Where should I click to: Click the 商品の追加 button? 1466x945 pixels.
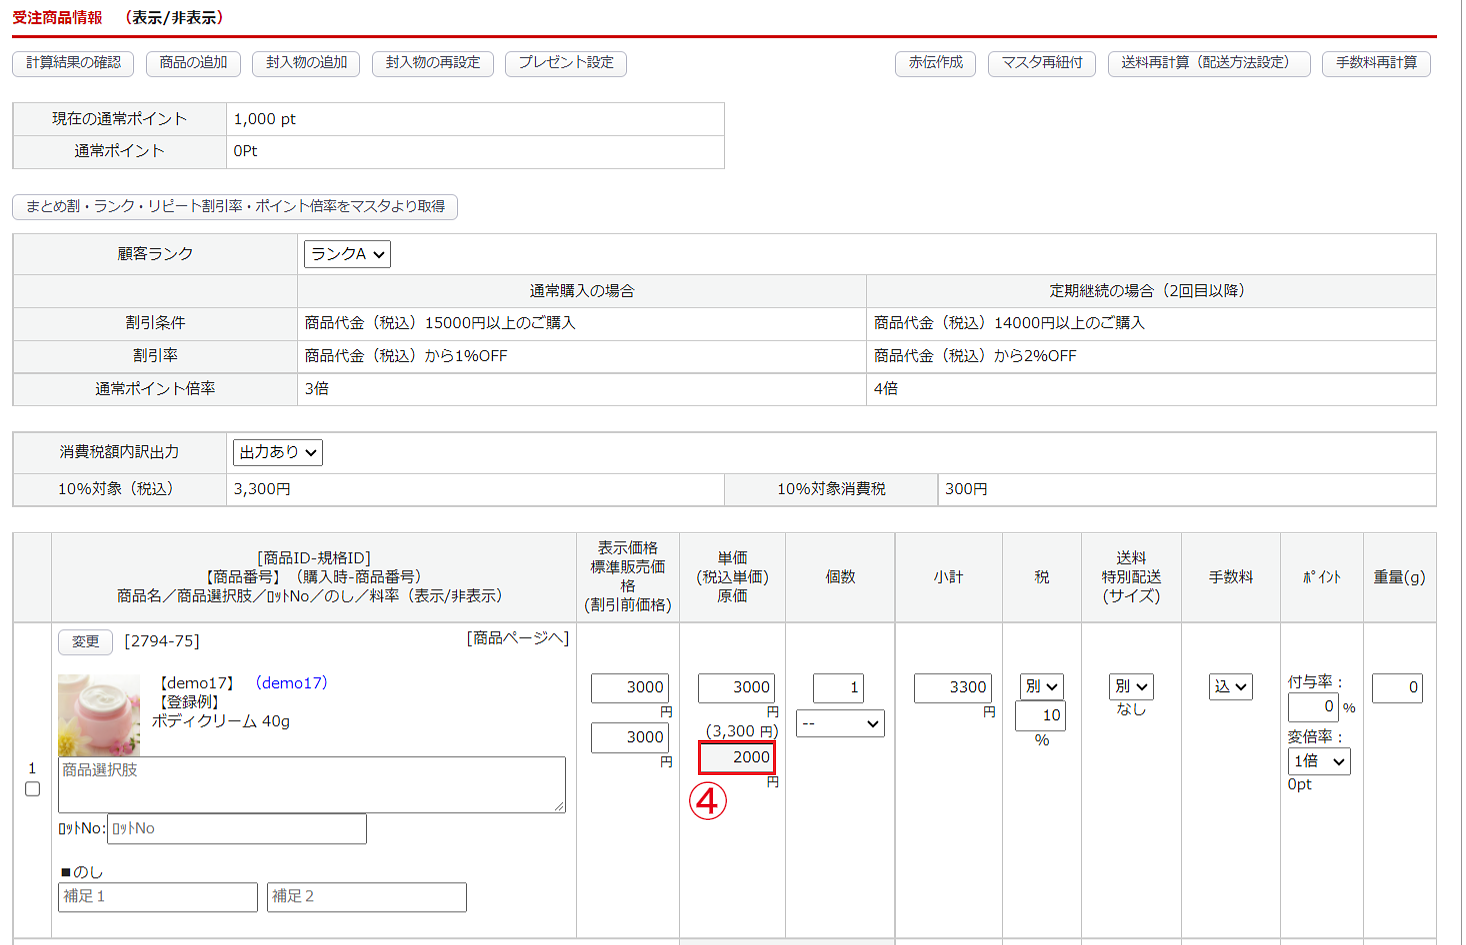[193, 63]
